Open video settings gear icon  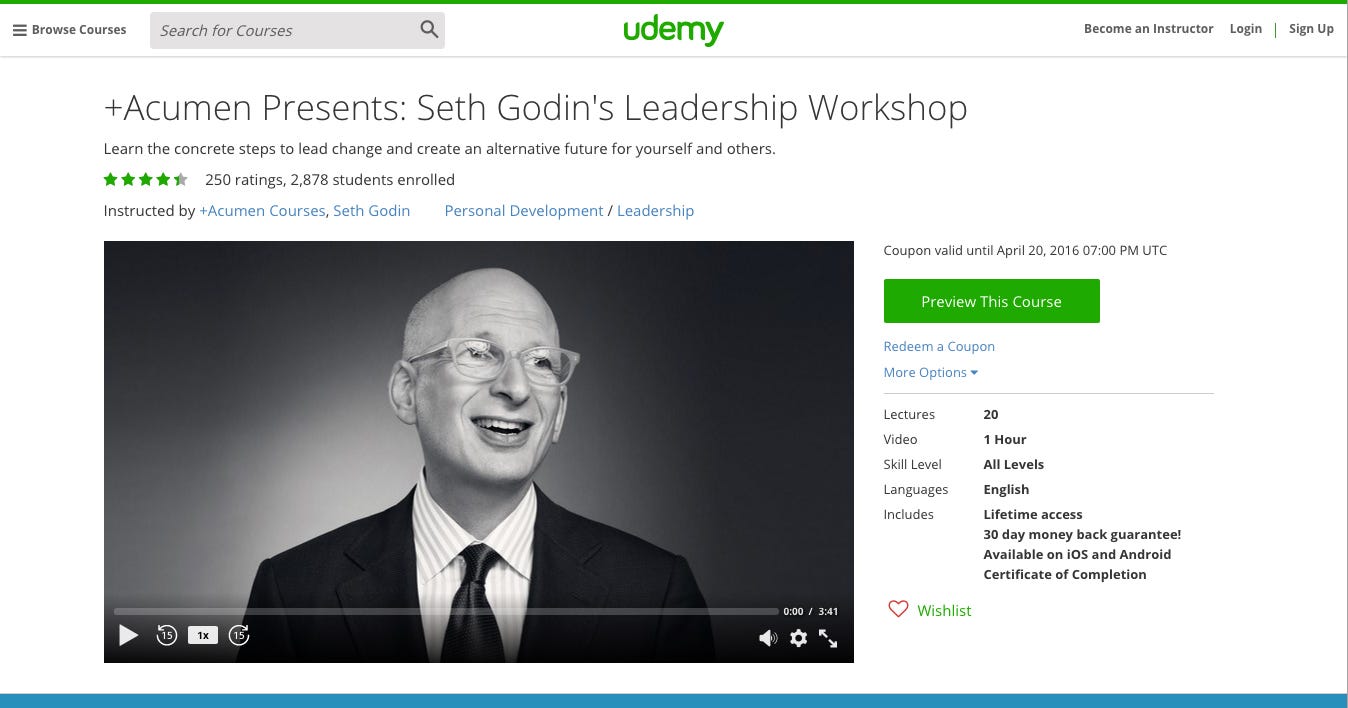(798, 638)
